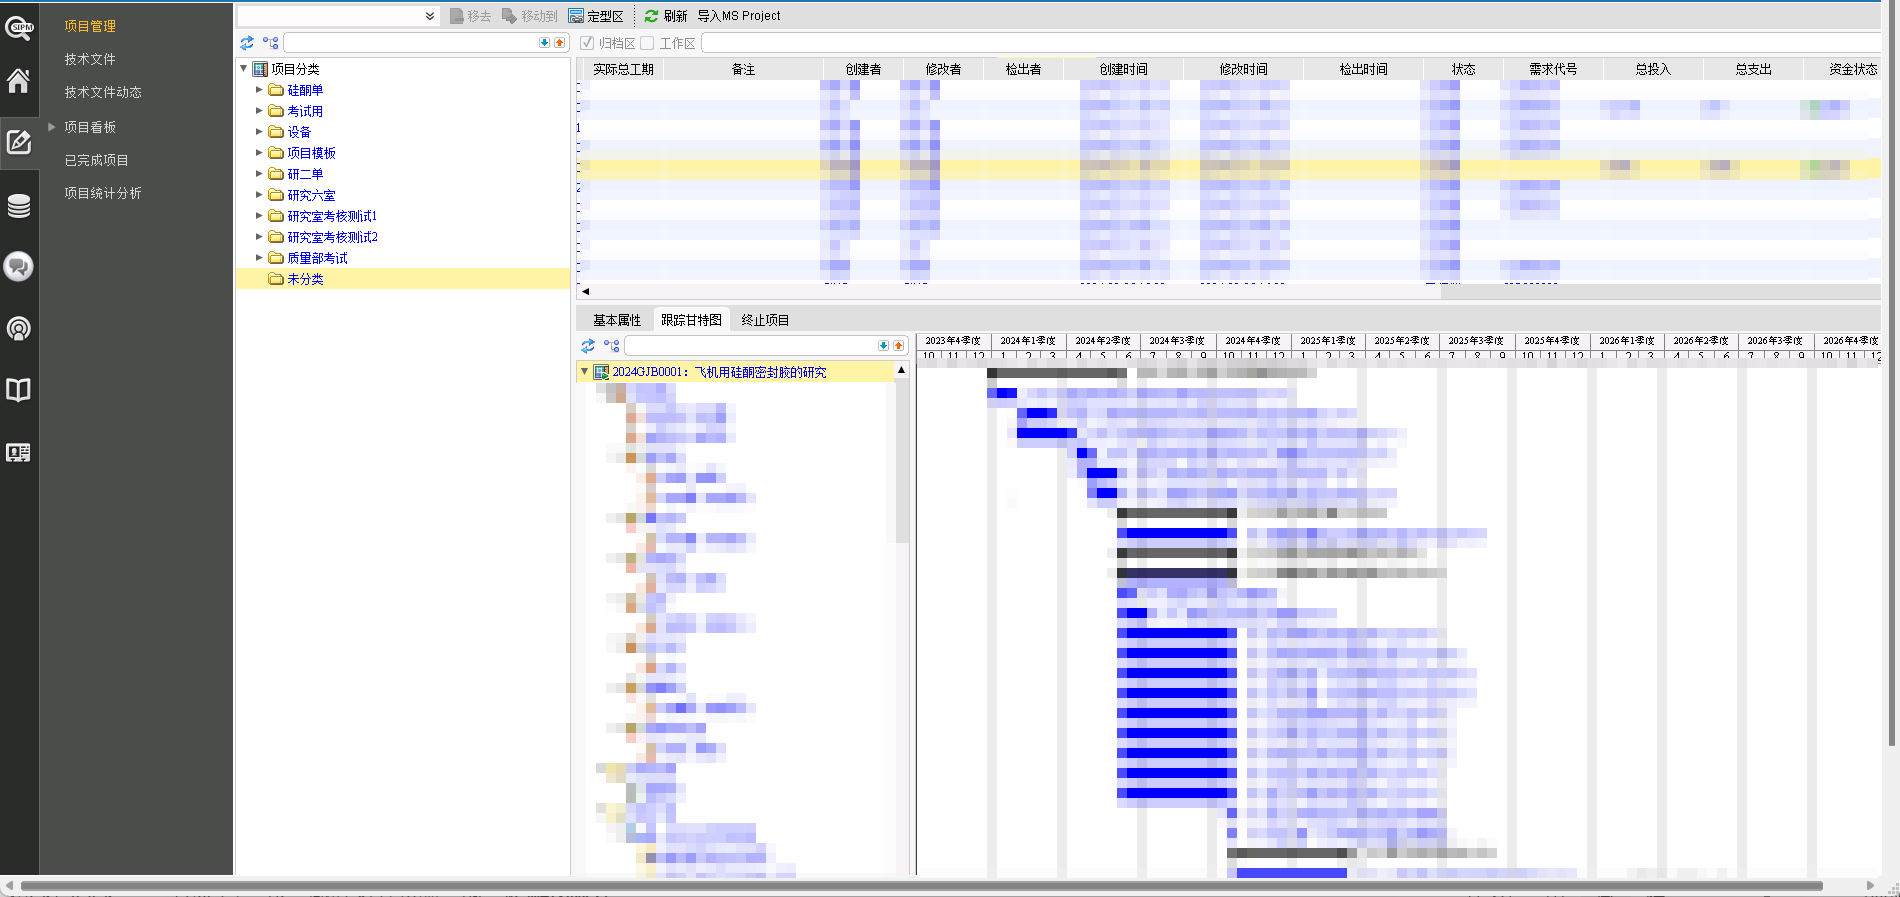Expand the 研究六室 folder
The height and width of the screenshot is (897, 1900).
tap(259, 195)
